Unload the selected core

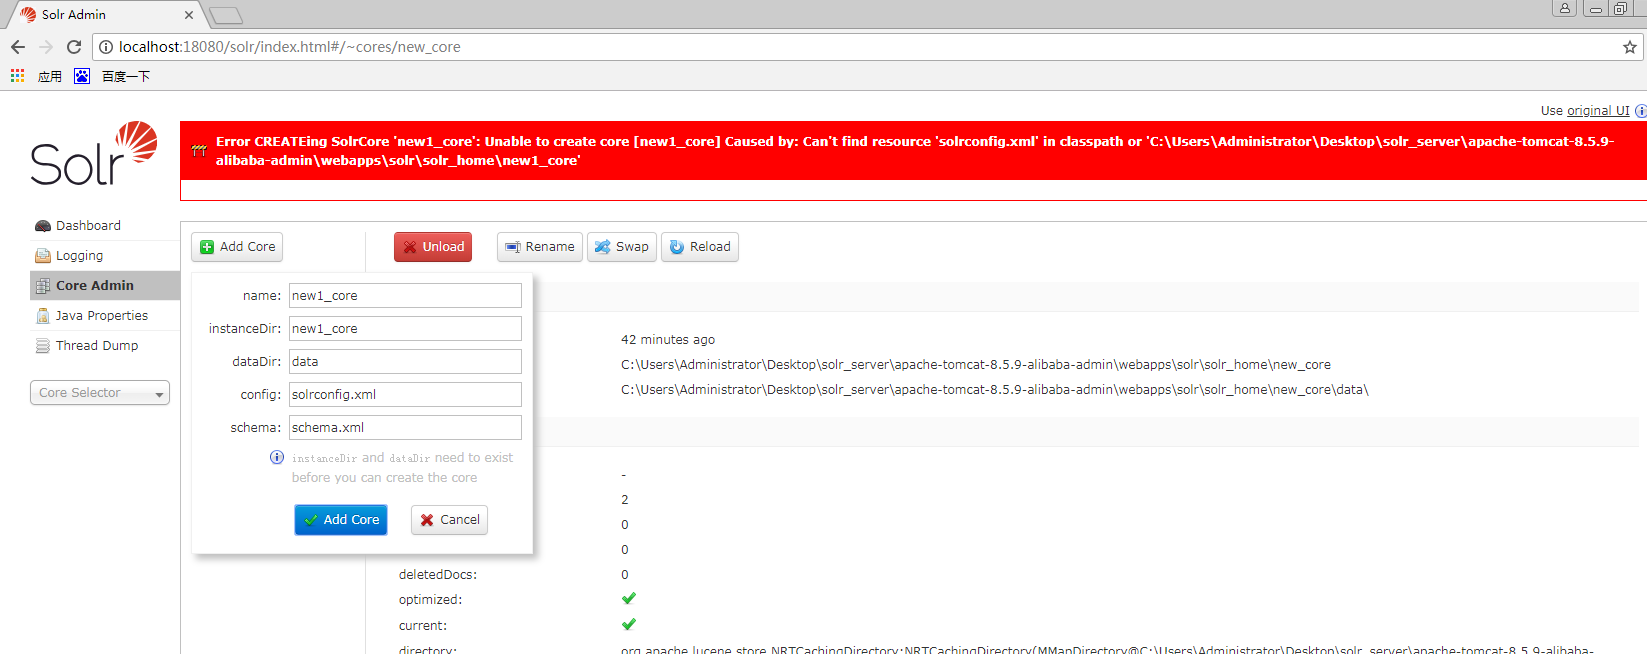(x=433, y=247)
